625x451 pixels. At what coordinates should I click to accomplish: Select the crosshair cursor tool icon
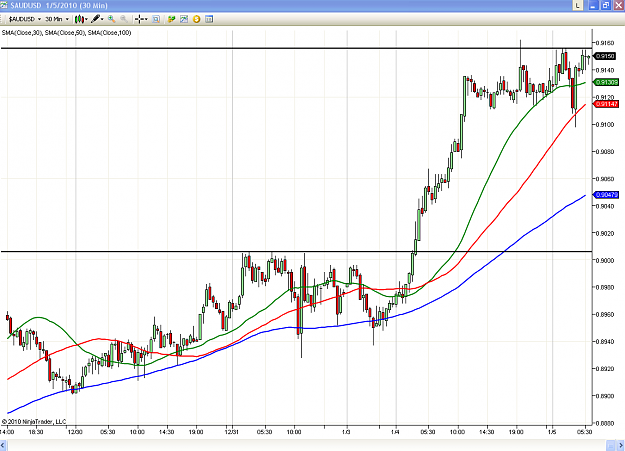tap(139, 19)
